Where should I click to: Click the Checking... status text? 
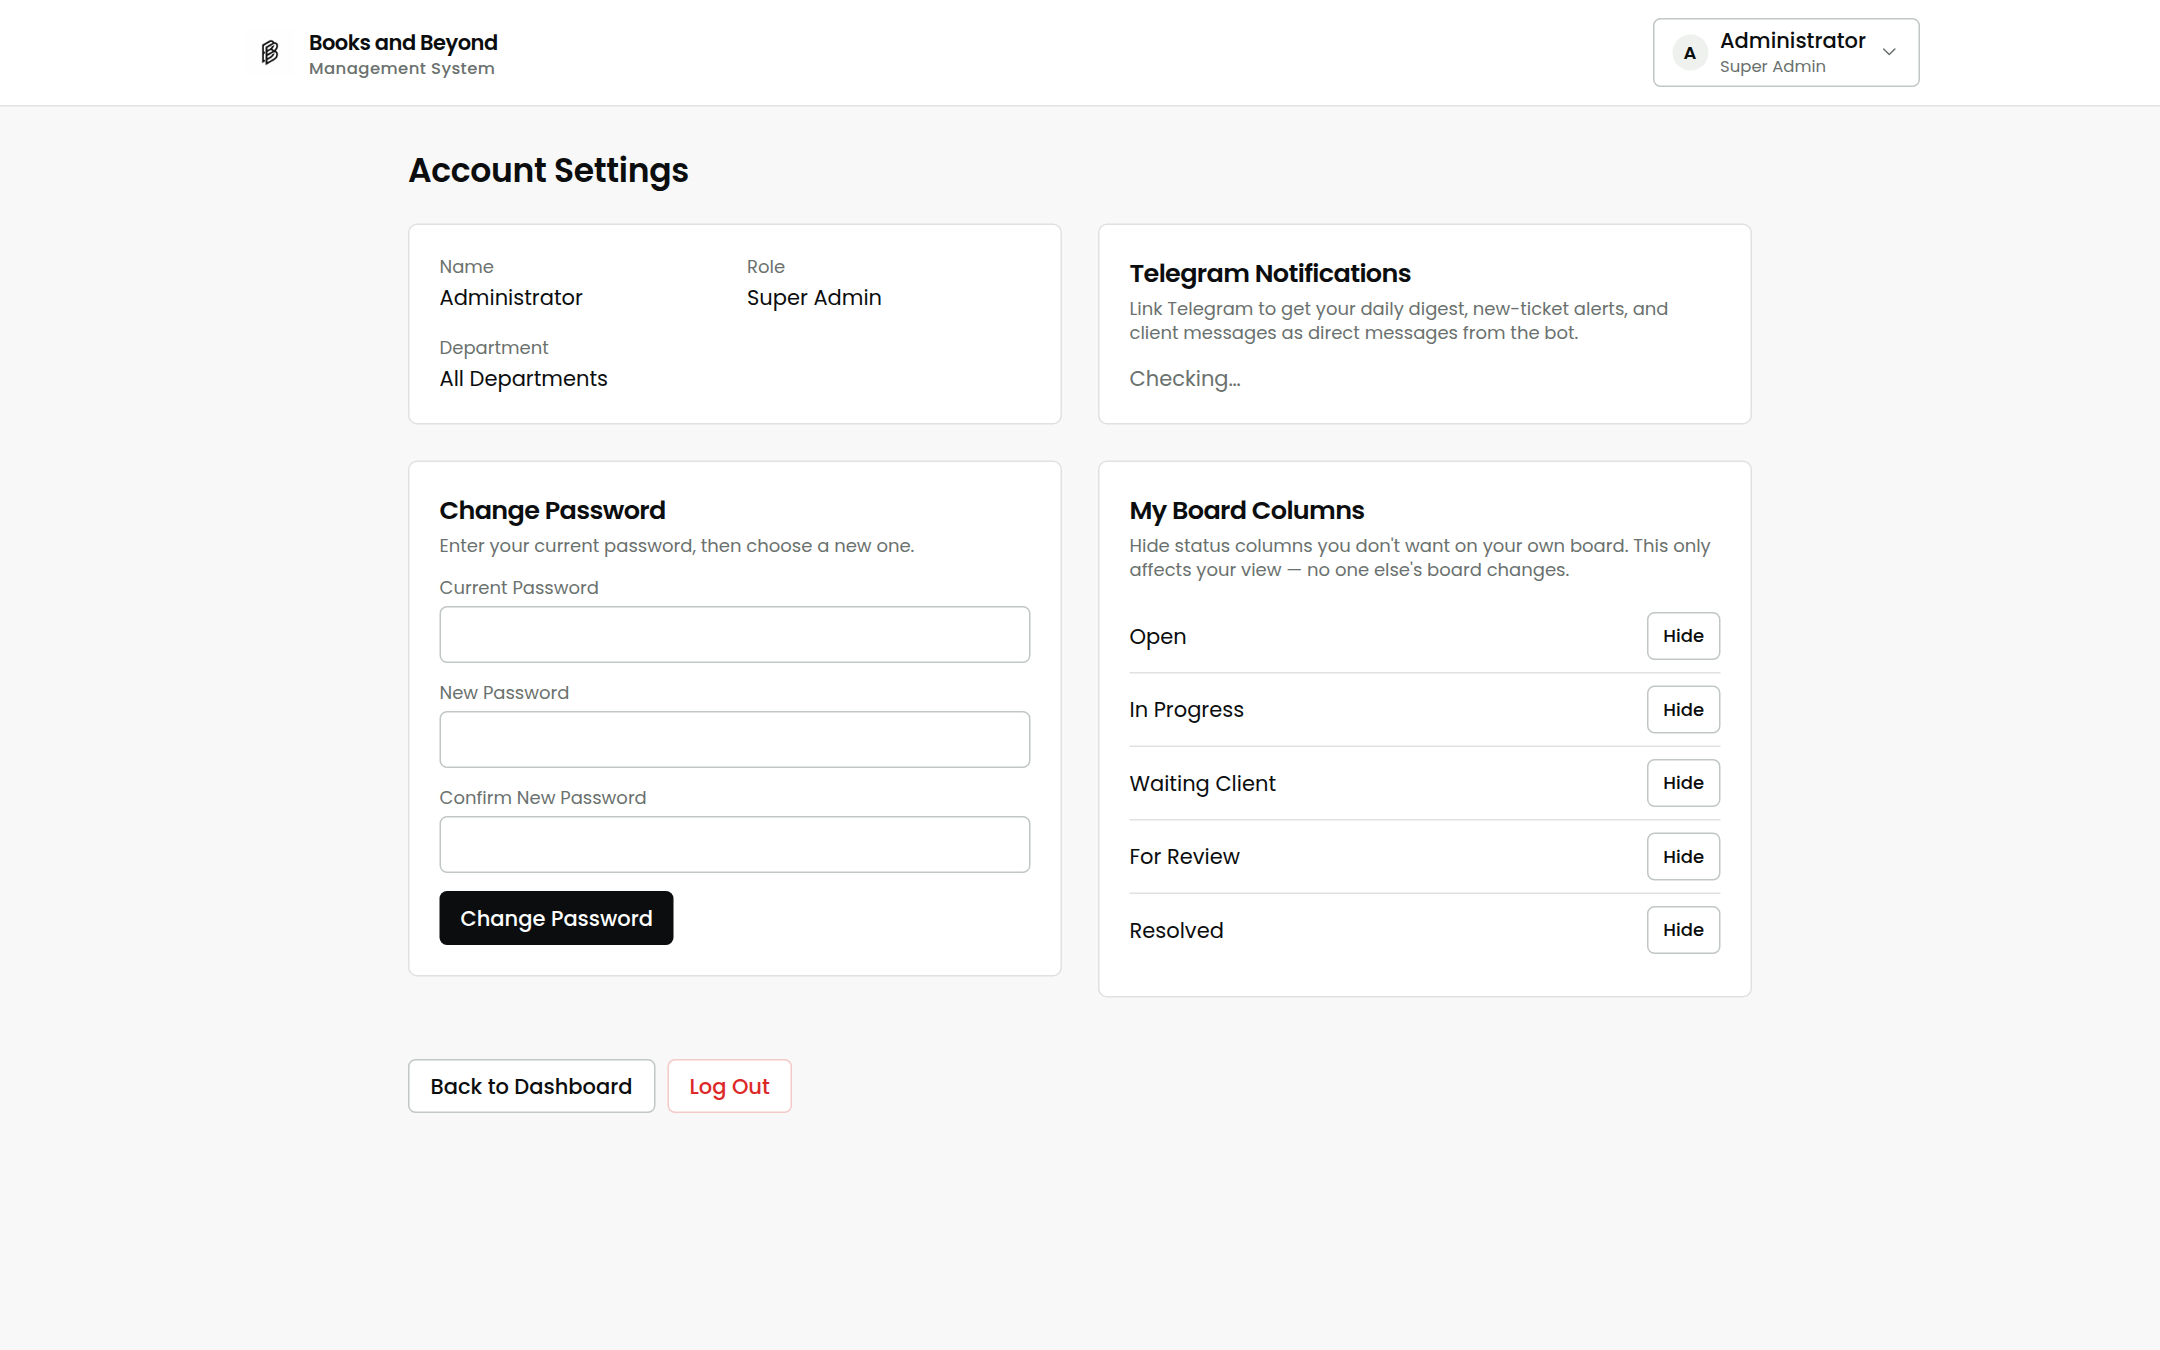(1185, 378)
